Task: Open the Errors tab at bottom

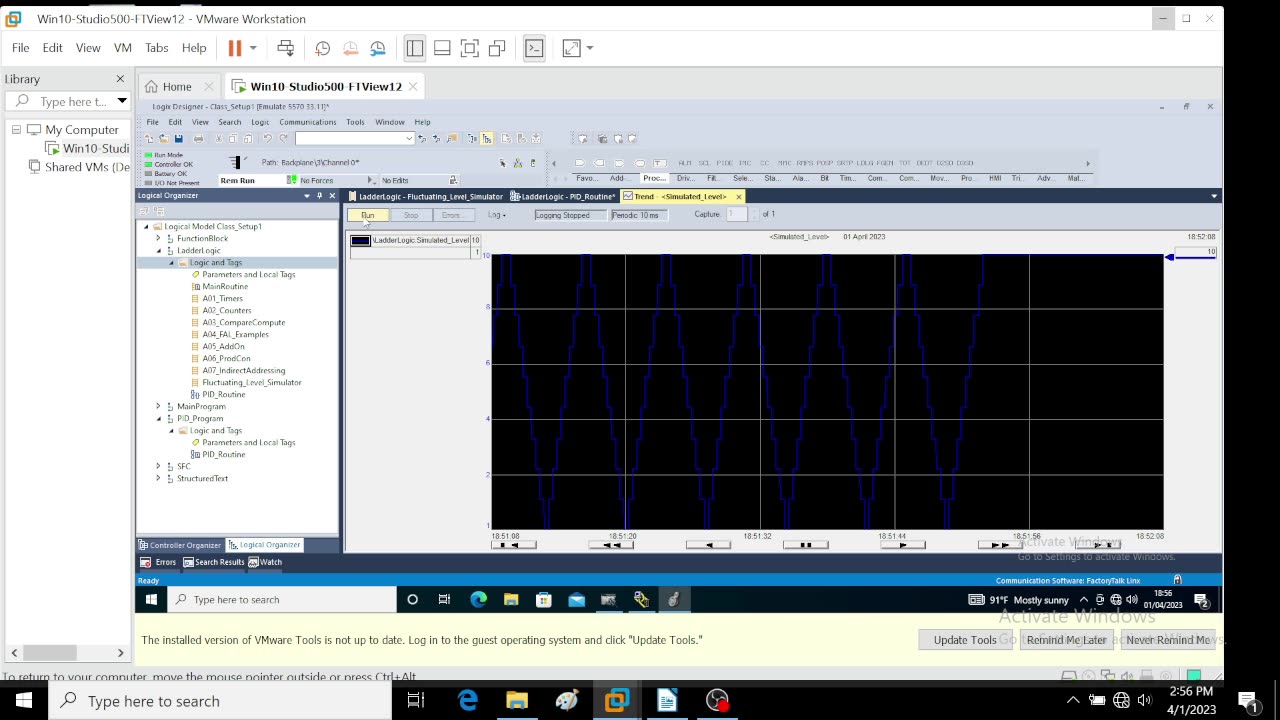Action: (x=159, y=562)
